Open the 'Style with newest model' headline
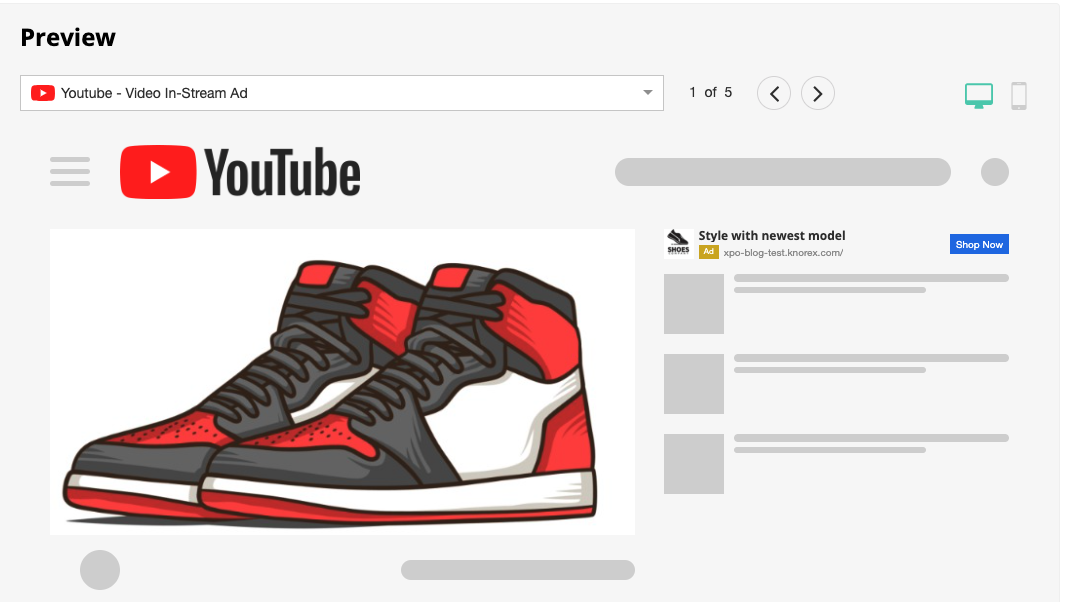1065x602 pixels. pos(771,236)
